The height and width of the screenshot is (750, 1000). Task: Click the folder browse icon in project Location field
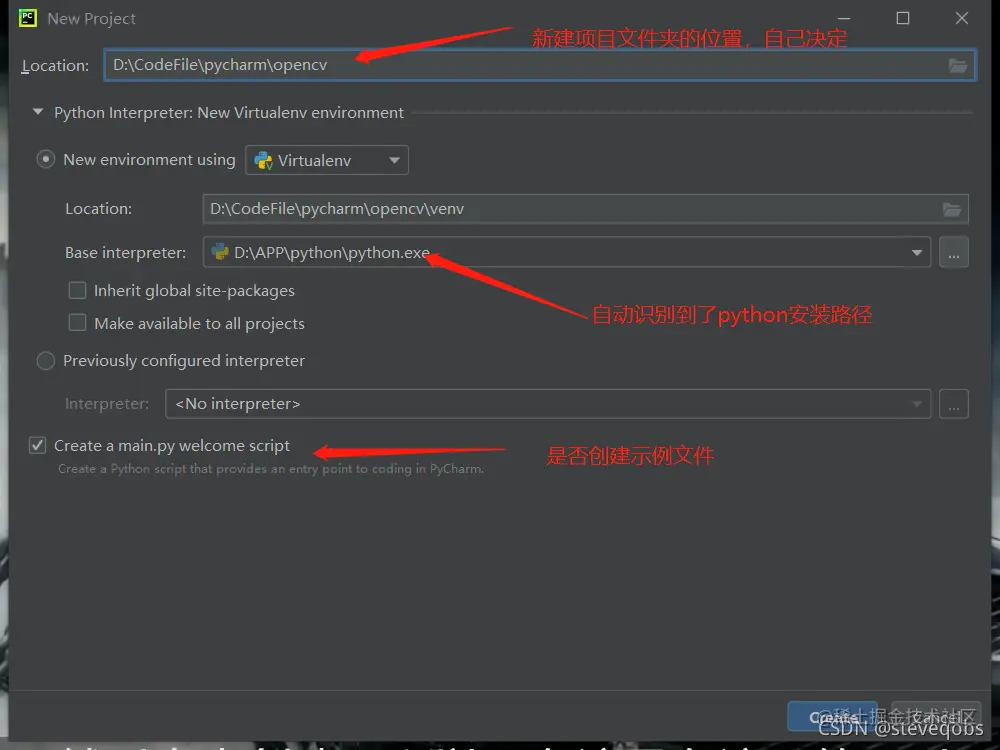[957, 65]
